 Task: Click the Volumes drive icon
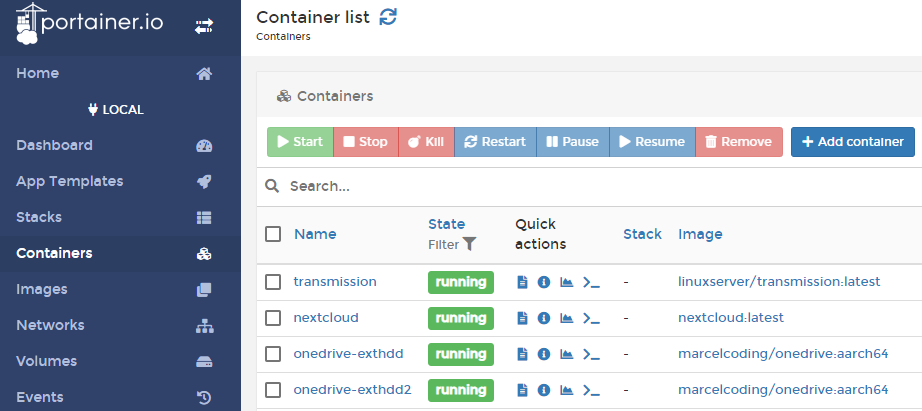pyautogui.click(x=204, y=362)
